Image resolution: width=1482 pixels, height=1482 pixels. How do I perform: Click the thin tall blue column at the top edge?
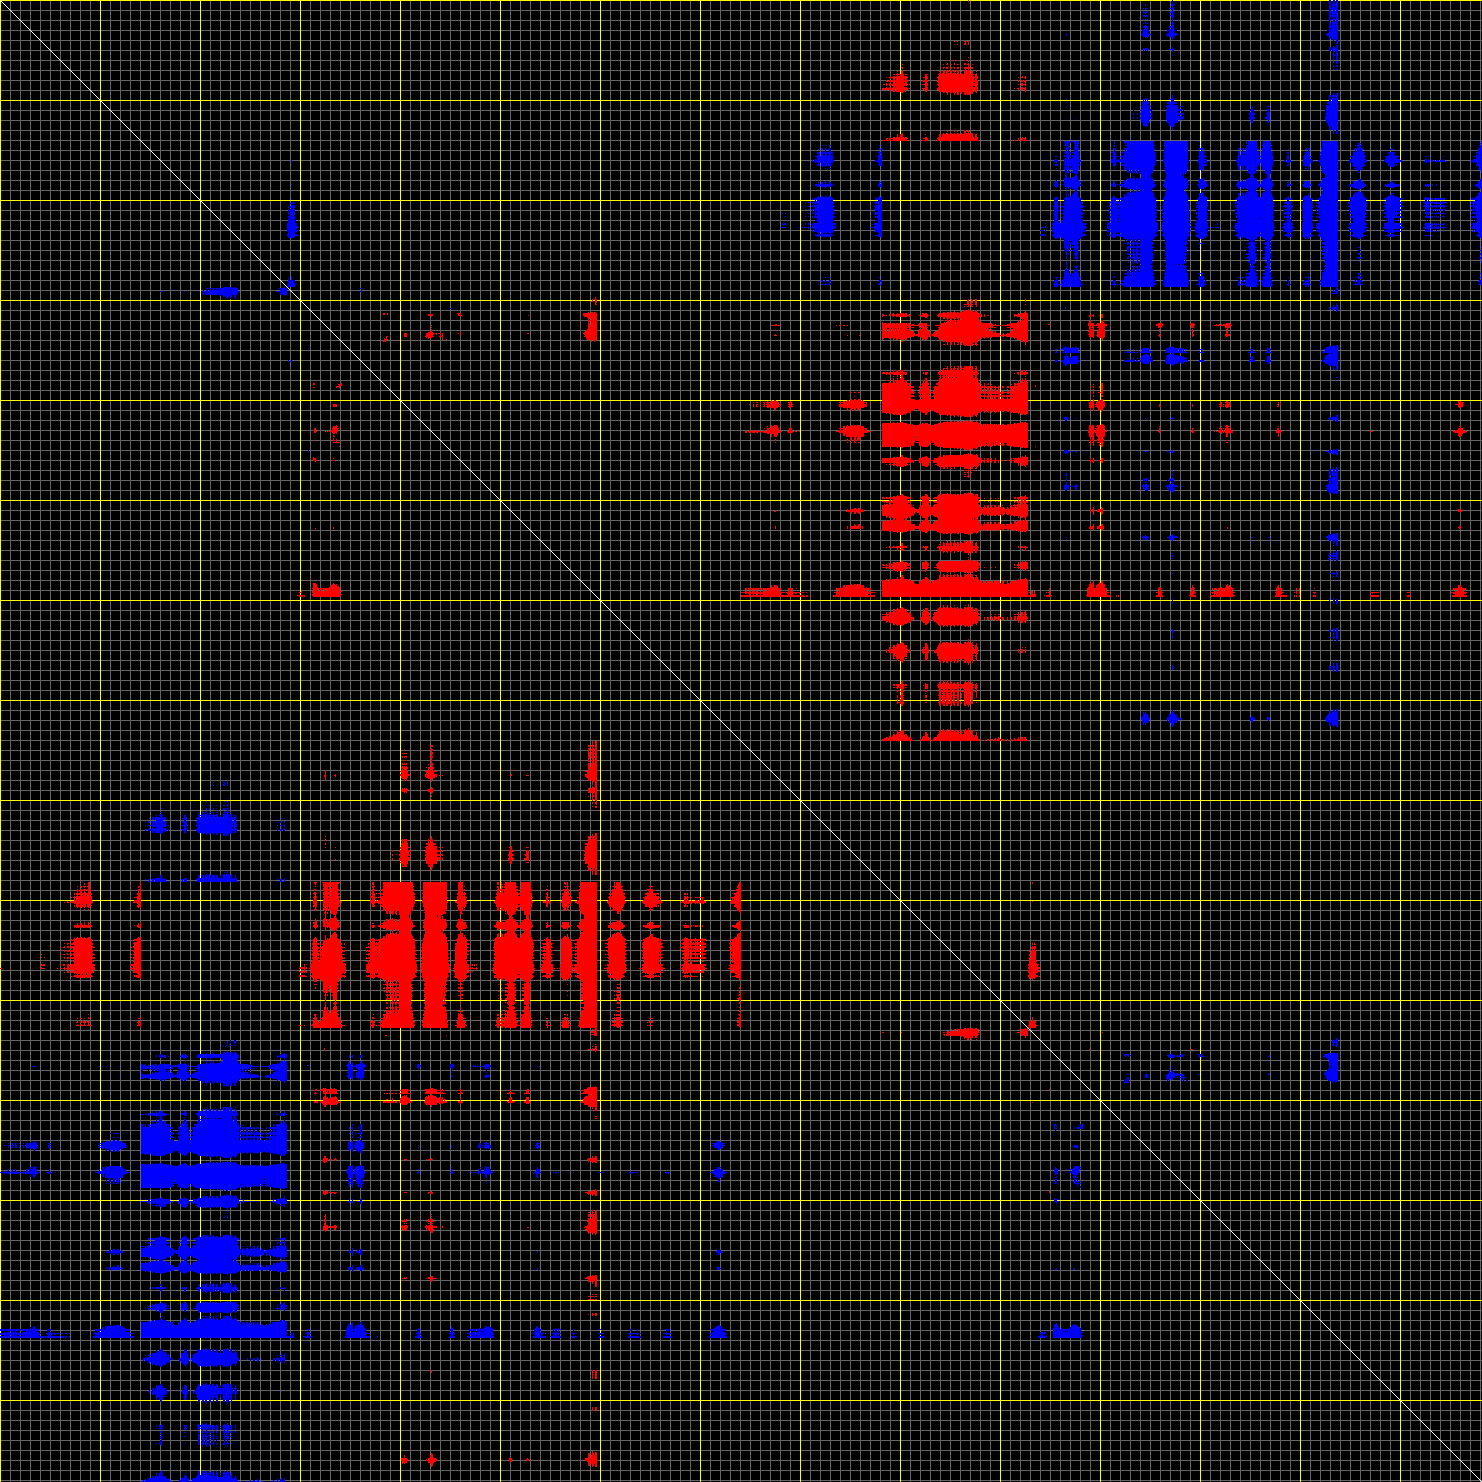[1333, 30]
